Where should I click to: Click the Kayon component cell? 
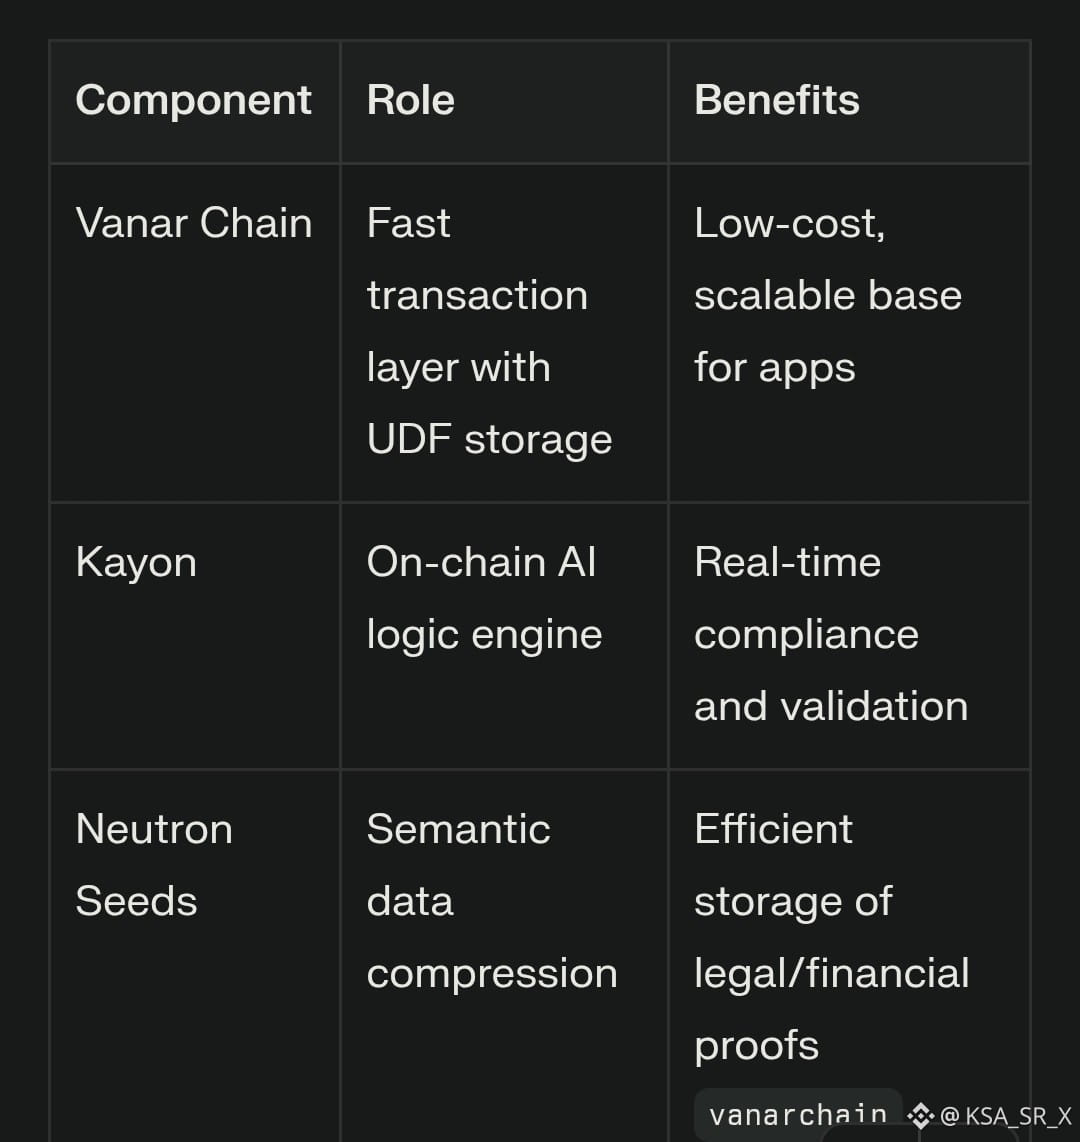[x=136, y=562]
